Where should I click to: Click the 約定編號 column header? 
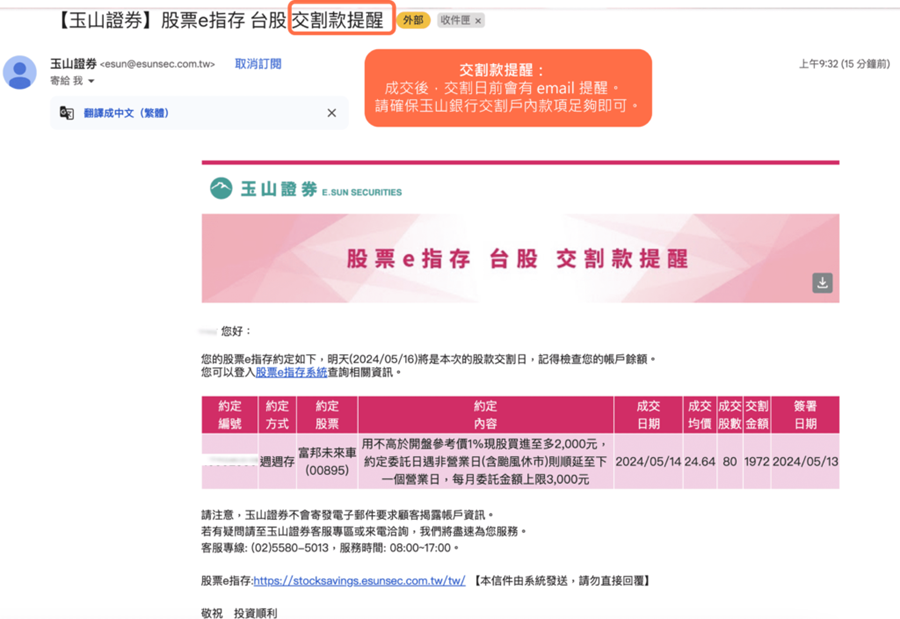coord(230,415)
